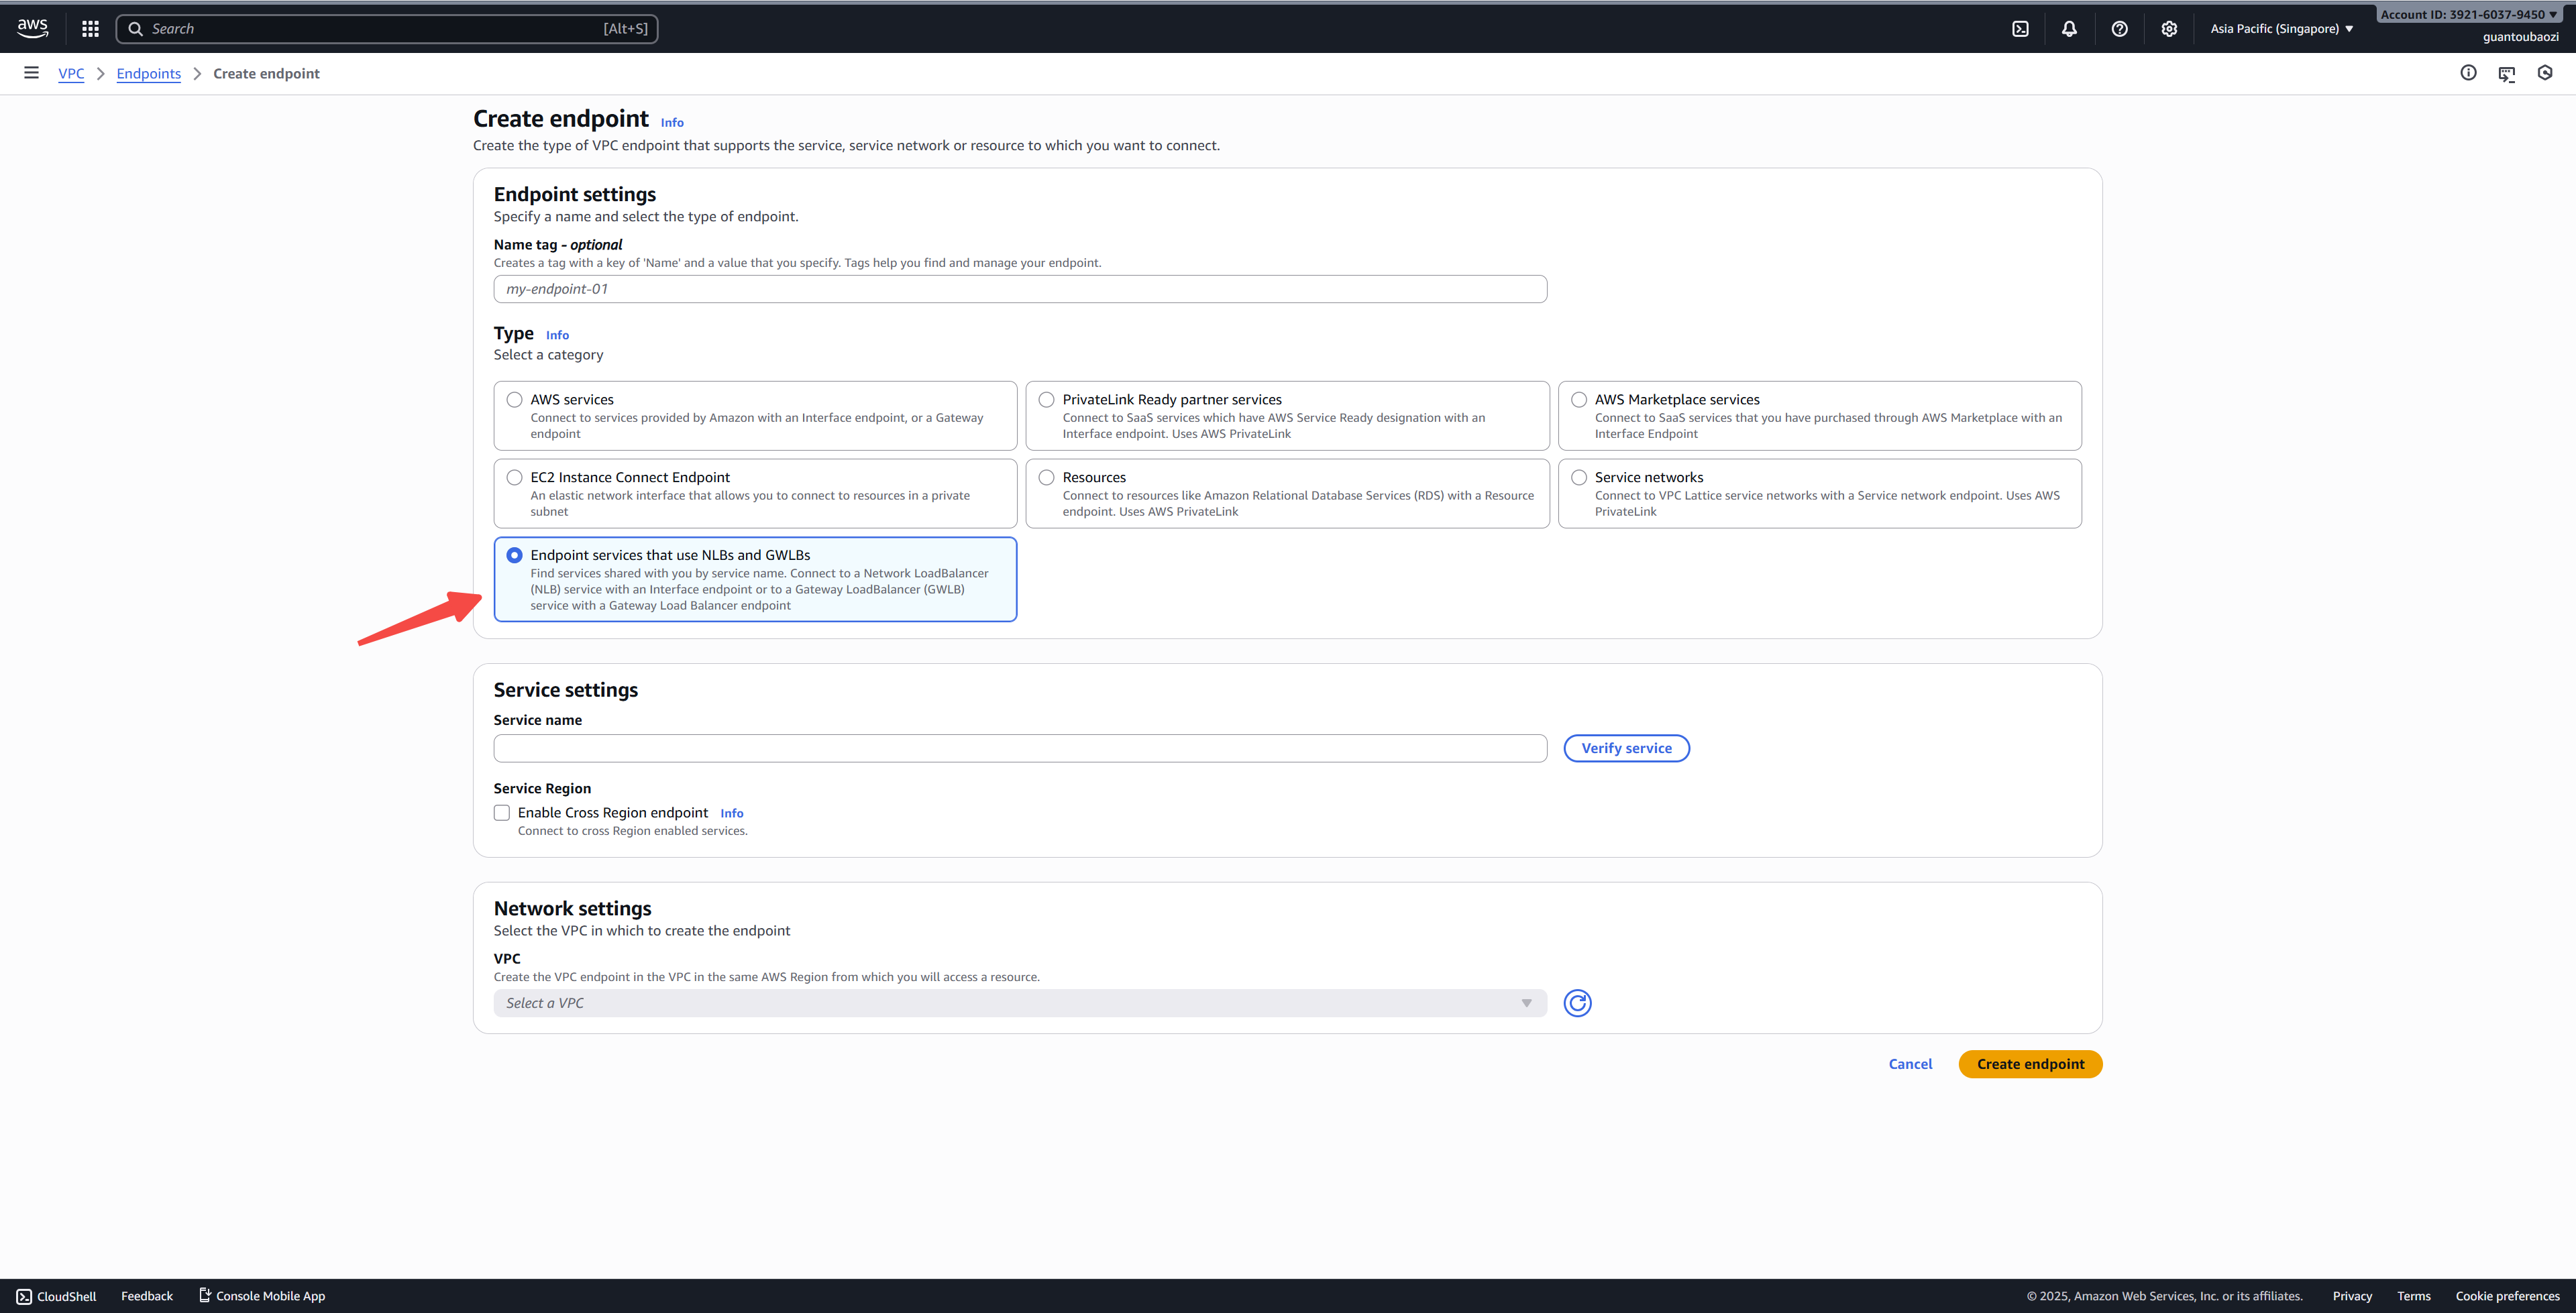The width and height of the screenshot is (2576, 1313).
Task: Expand the Account ID menu
Action: (2469, 14)
